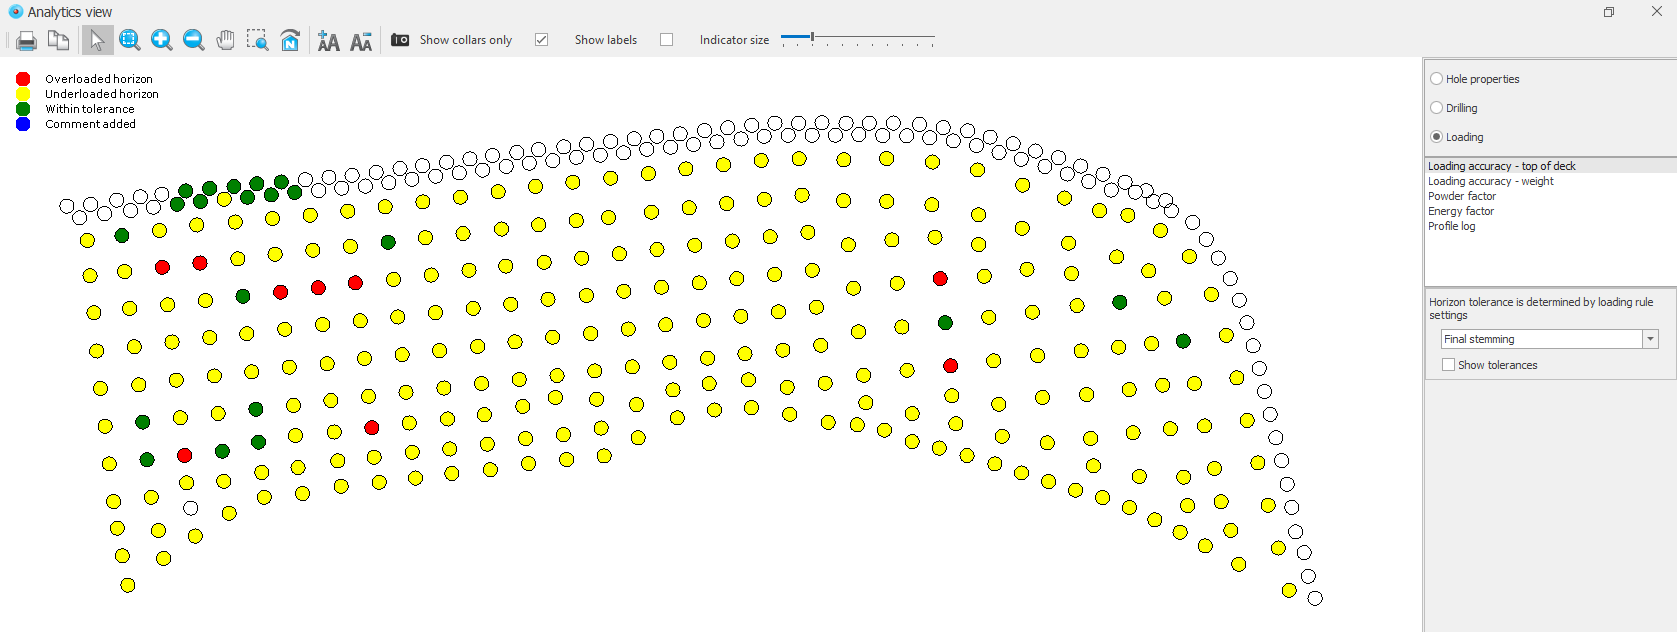This screenshot has width=1677, height=632.
Task: Click the red Overloaded horizon legend dot
Action: coord(23,79)
